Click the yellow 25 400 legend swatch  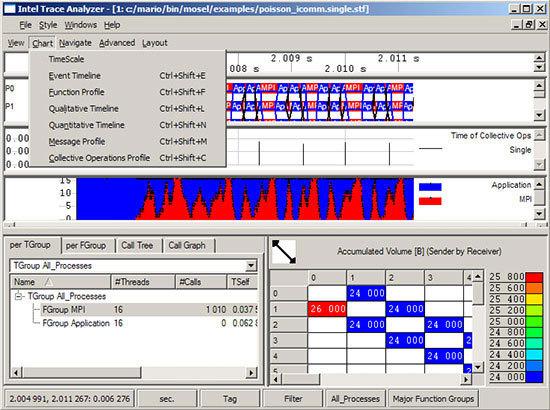pyautogui.click(x=534, y=299)
